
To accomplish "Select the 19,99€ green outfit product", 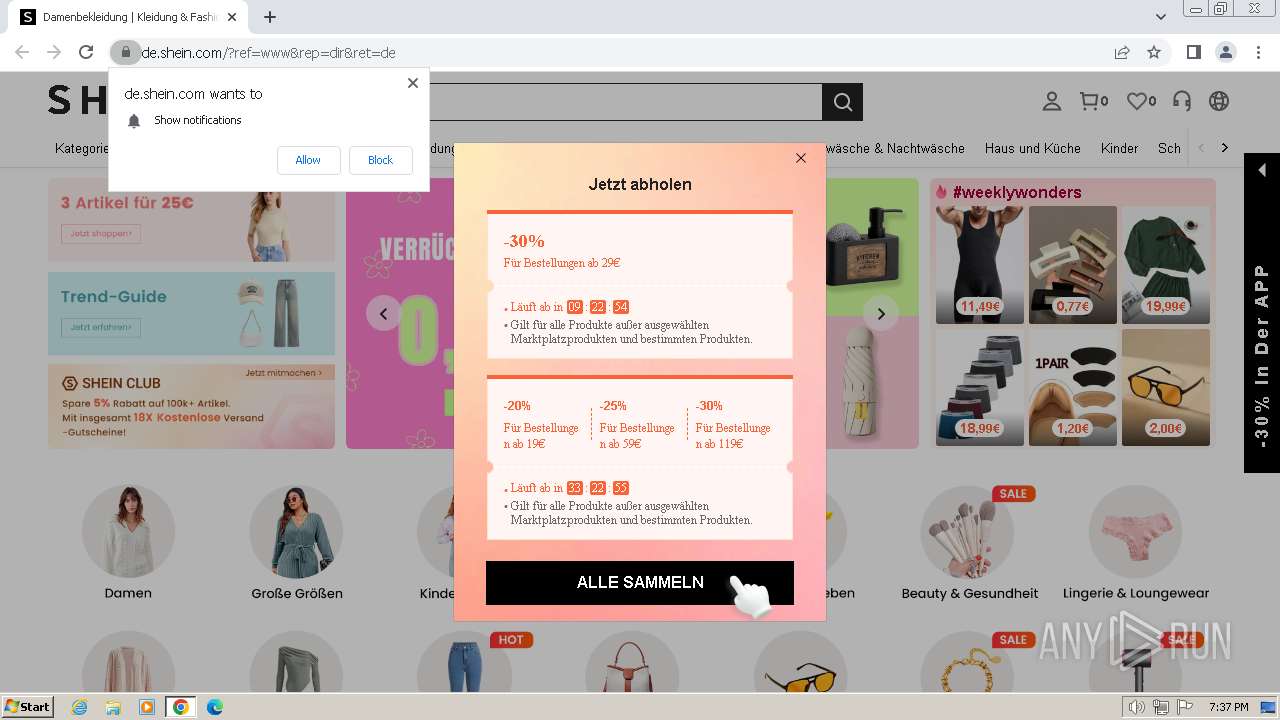I will 1165,265.
